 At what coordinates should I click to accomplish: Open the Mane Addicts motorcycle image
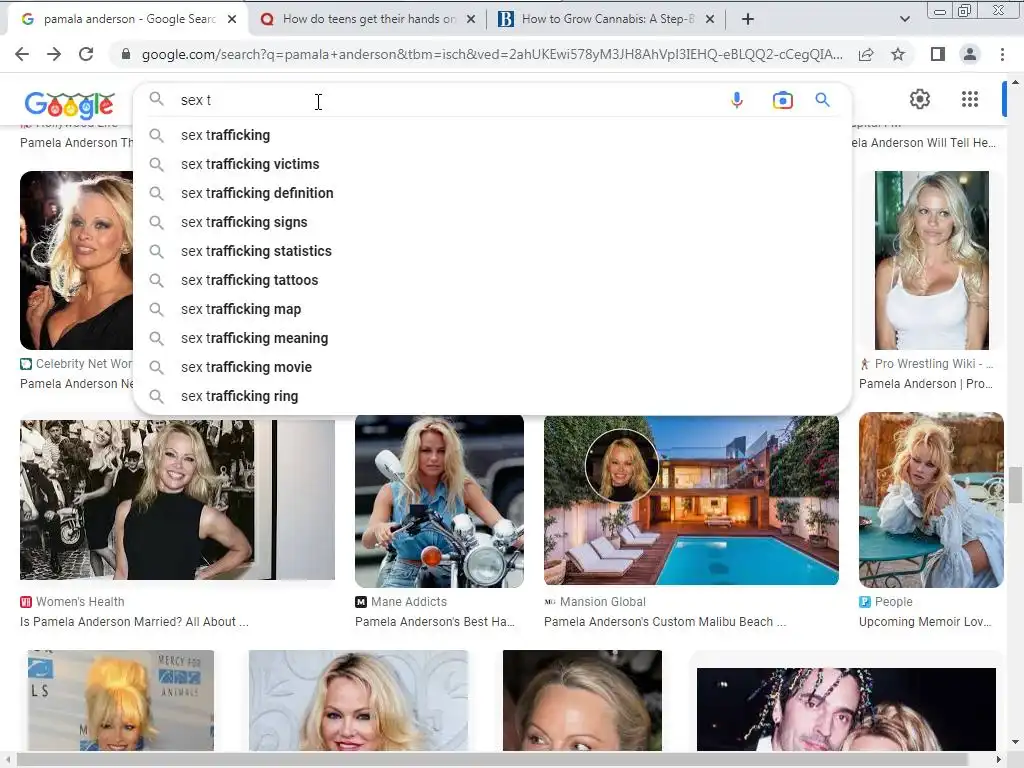(439, 501)
